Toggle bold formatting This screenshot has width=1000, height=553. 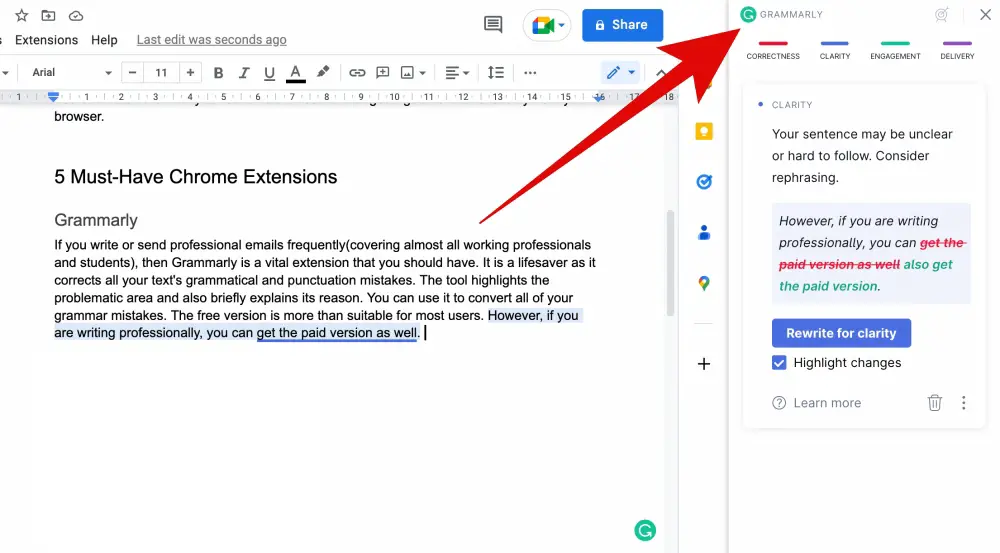[218, 73]
